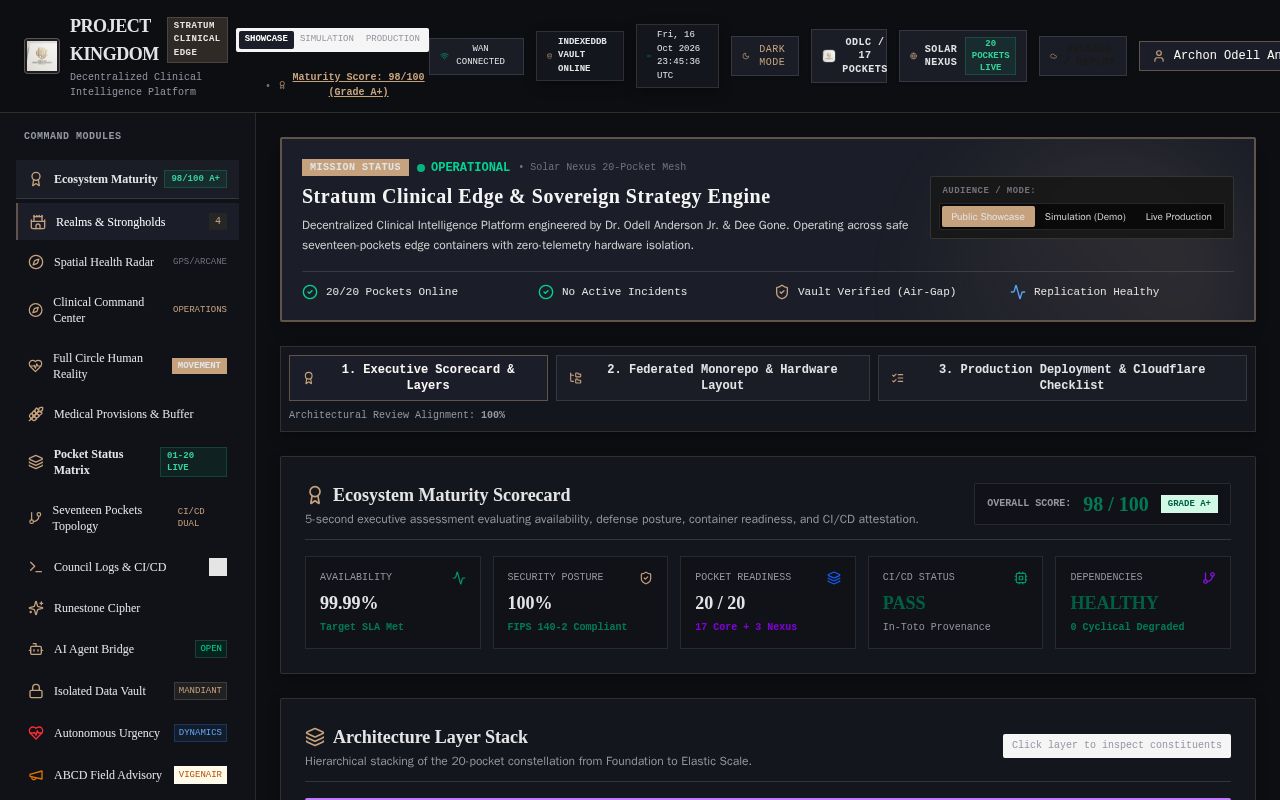Select Public Showcase audience mode

pyautogui.click(x=988, y=217)
